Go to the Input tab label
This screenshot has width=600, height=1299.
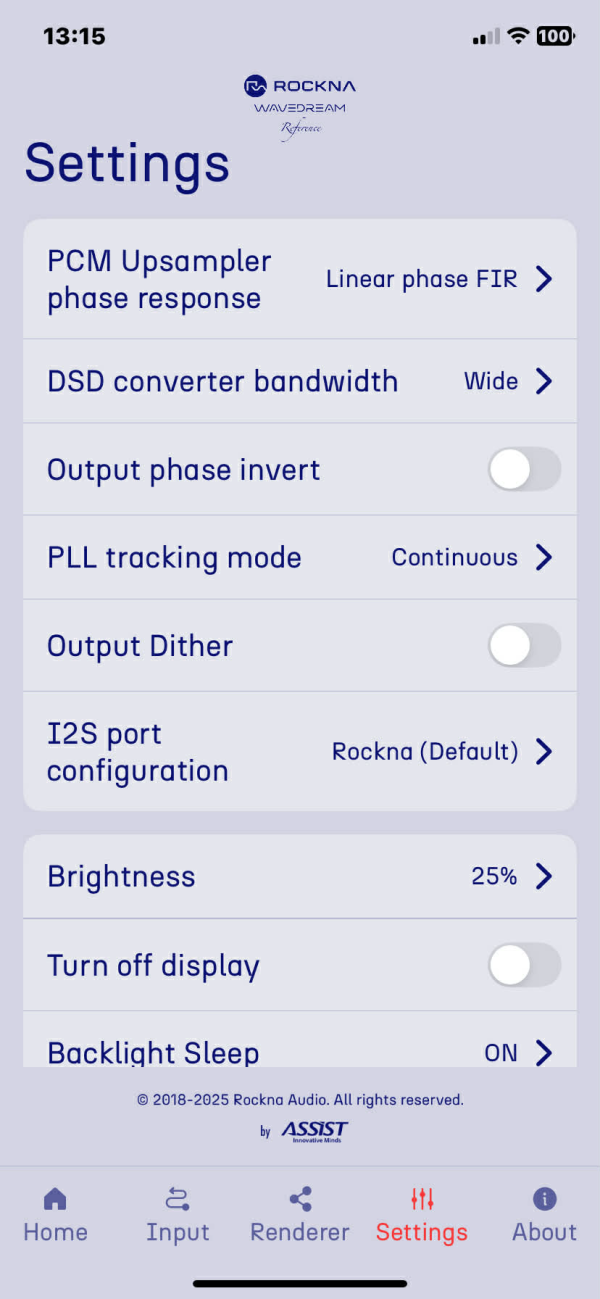[178, 1232]
